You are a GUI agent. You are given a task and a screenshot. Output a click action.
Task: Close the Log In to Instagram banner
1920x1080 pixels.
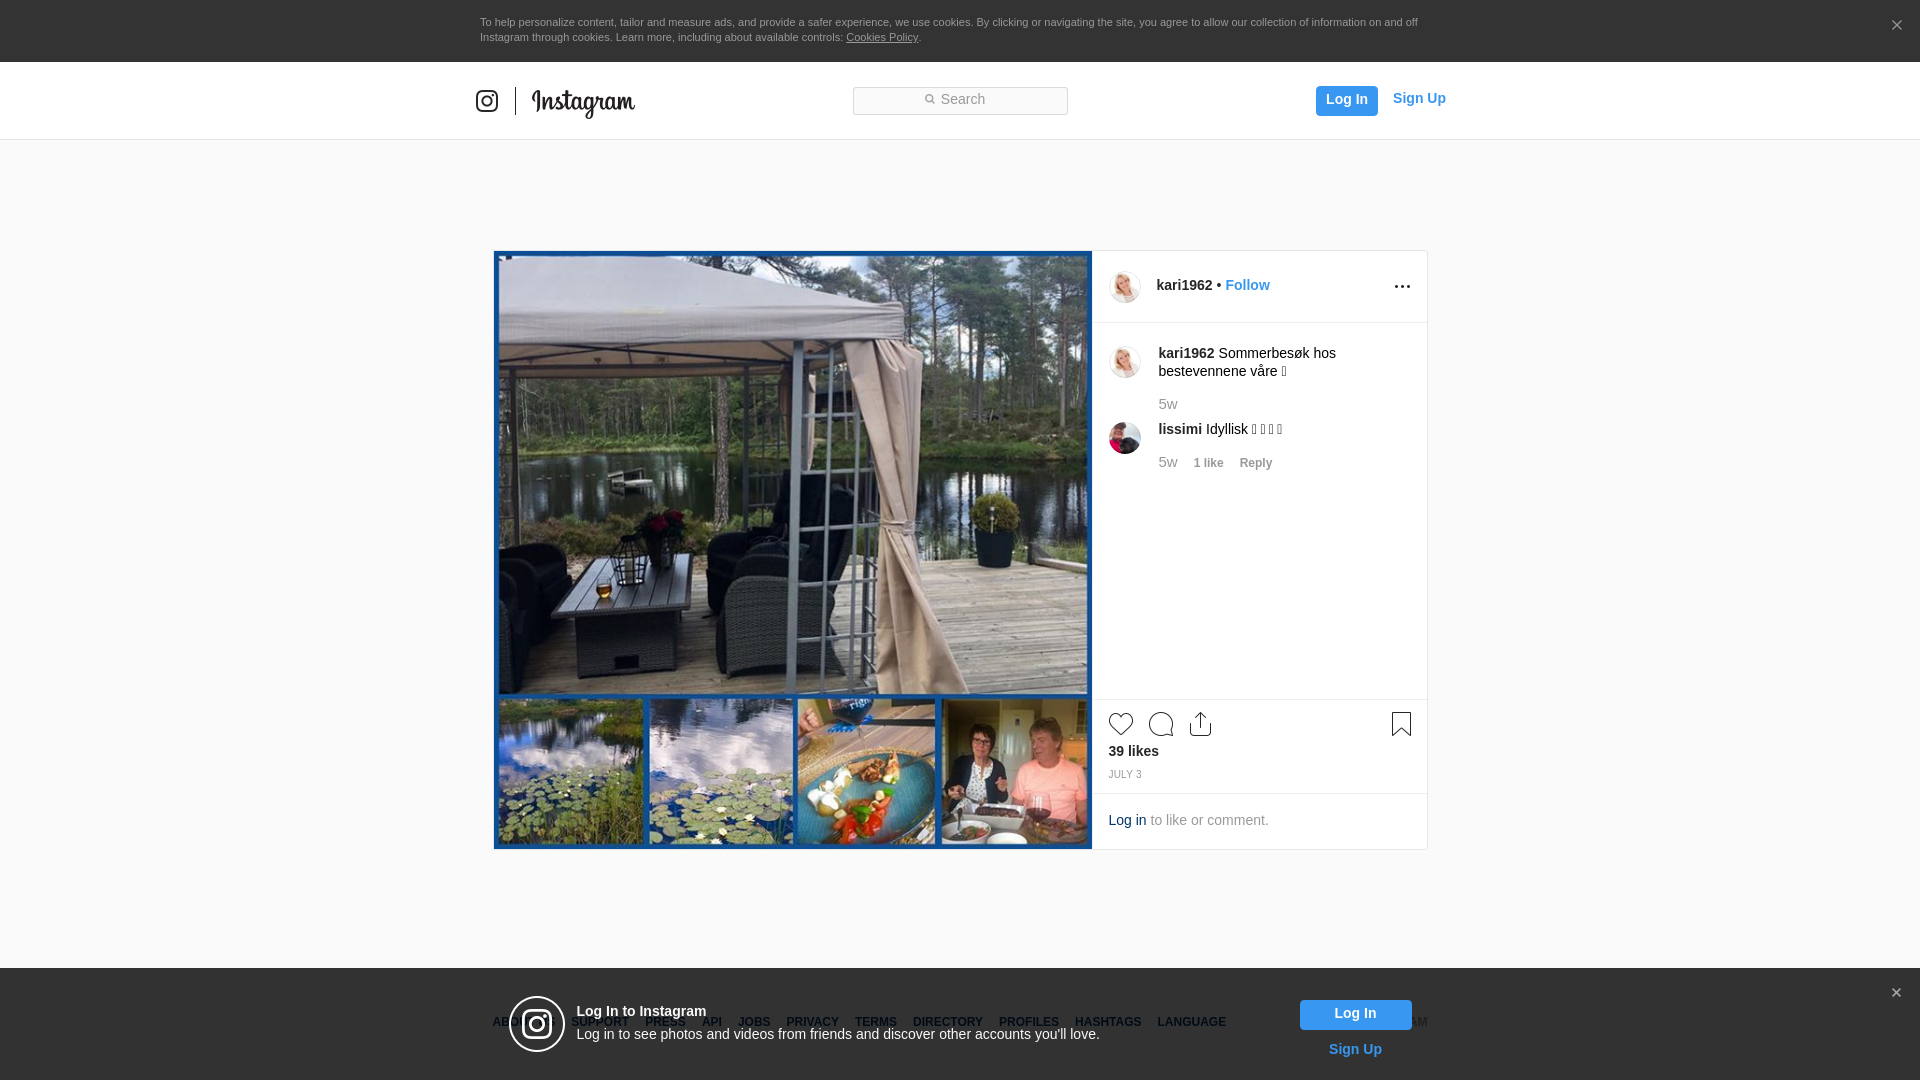click(1896, 993)
